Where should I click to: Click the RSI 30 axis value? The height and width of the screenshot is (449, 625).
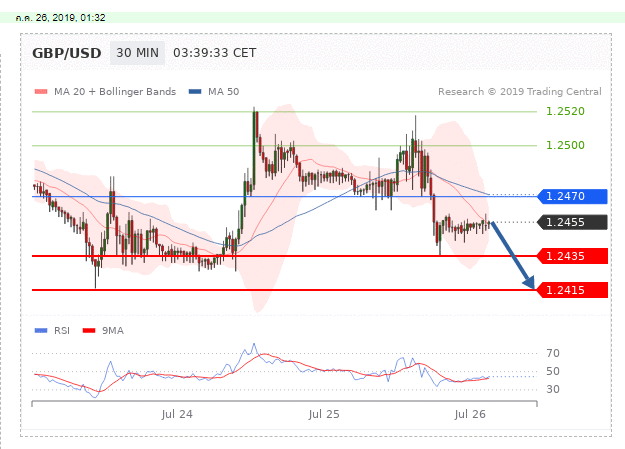point(553,389)
